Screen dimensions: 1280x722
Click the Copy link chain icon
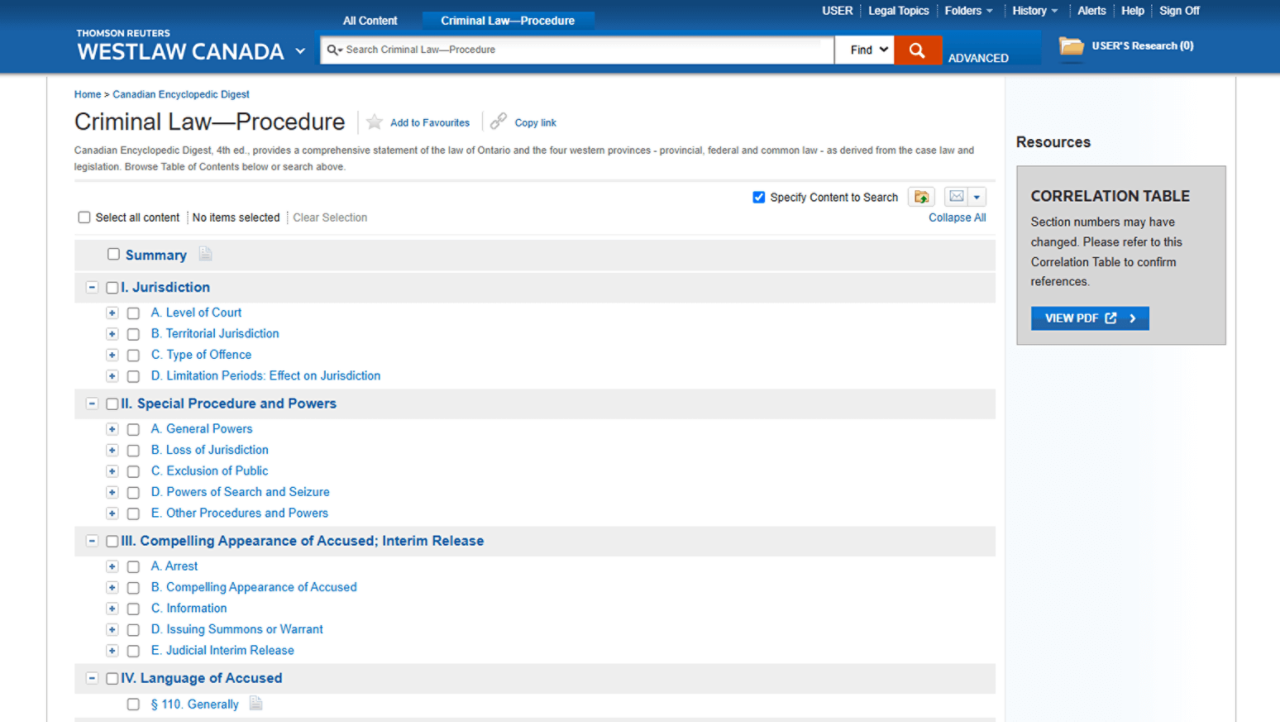[498, 121]
